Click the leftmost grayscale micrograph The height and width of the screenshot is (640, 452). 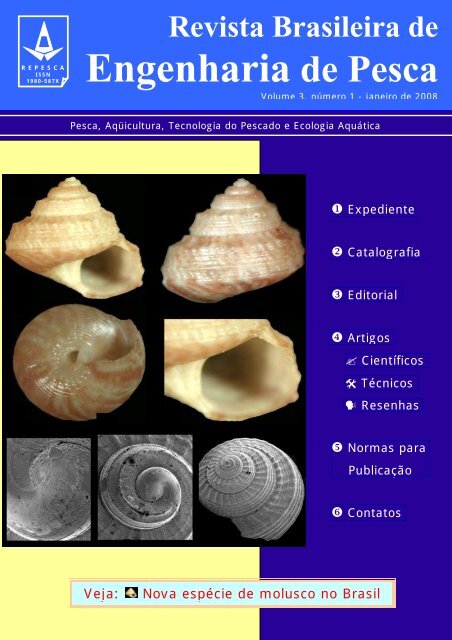[49, 489]
